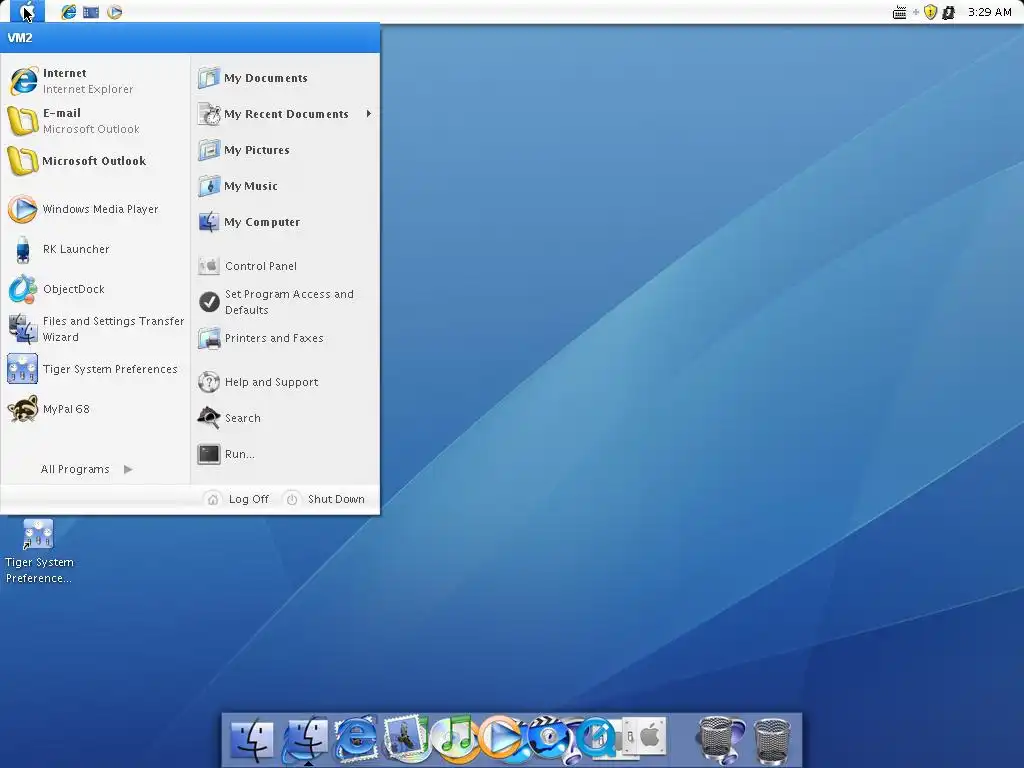Open Internet Explorer from the dock
Viewport: 1024px width, 768px height.
[x=356, y=738]
